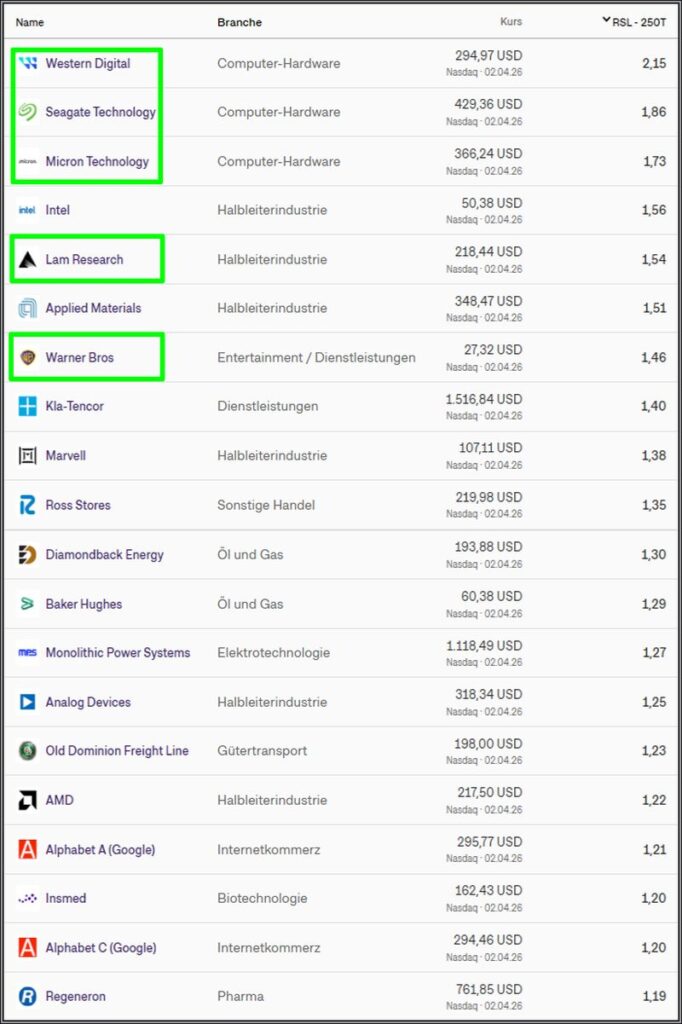Click the Kla-Tencor logo icon
Image resolution: width=682 pixels, height=1024 pixels.
(28, 406)
